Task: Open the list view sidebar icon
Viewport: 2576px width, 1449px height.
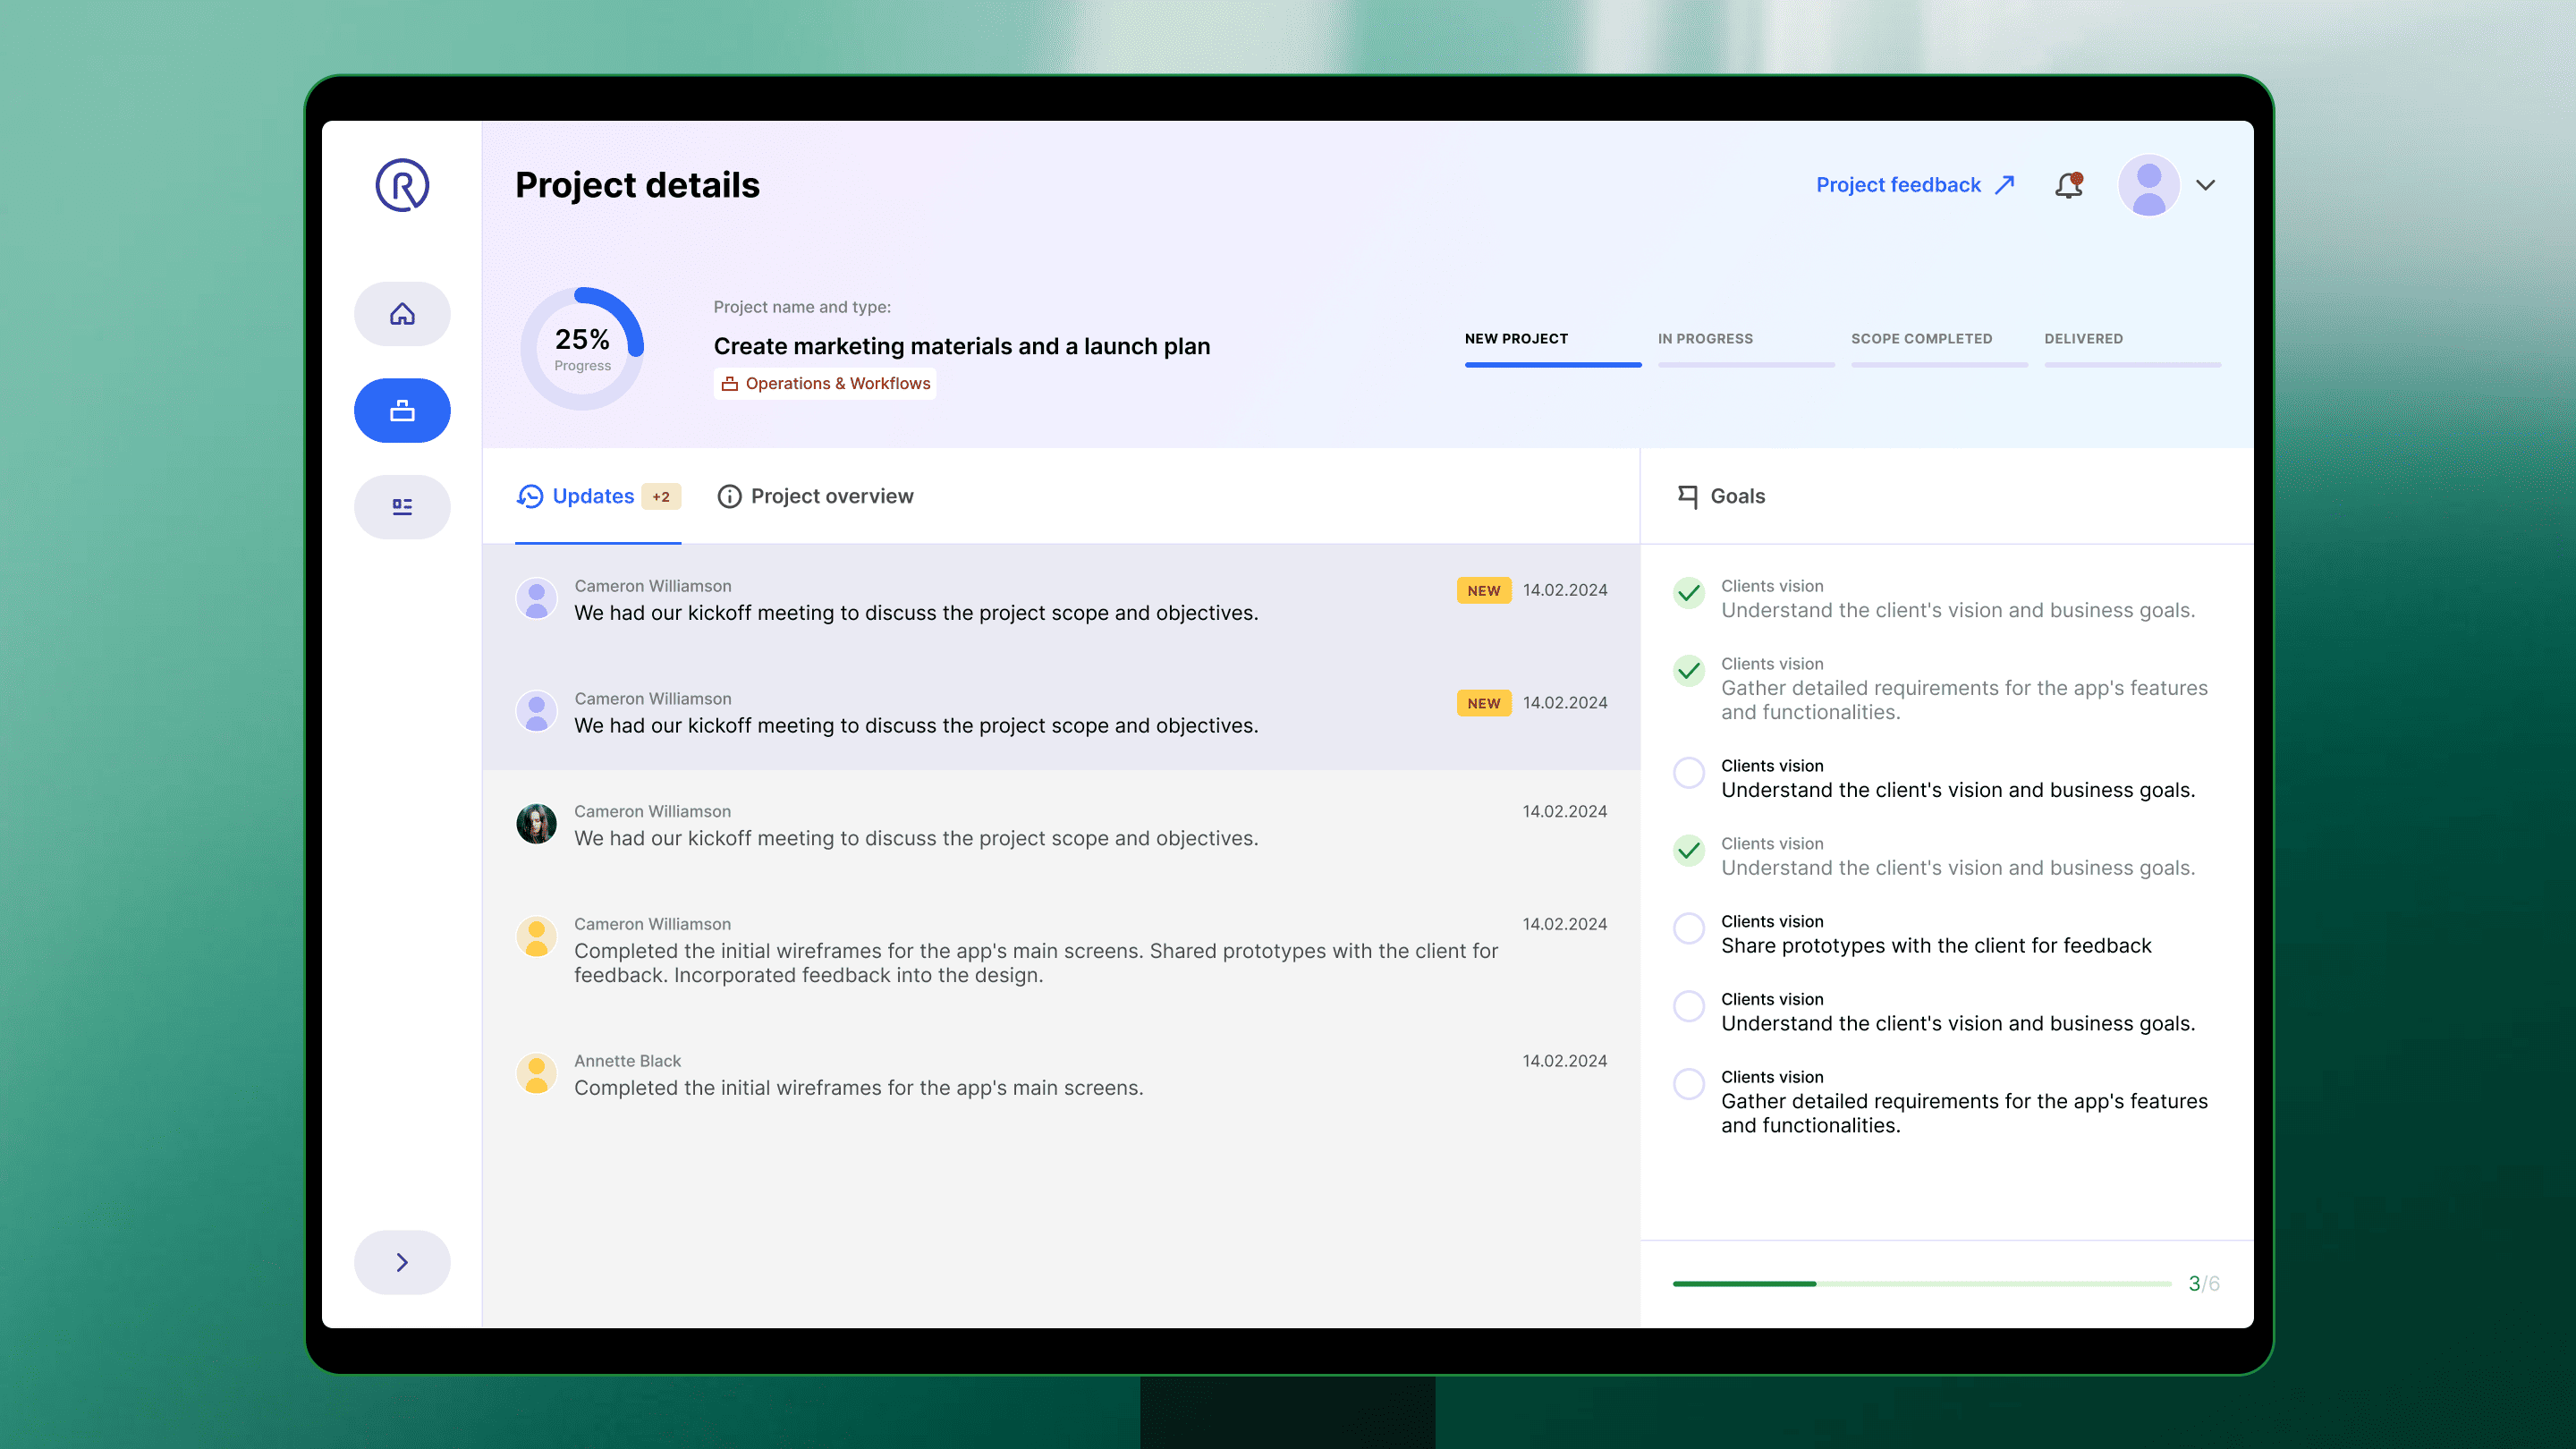Action: pos(402,507)
